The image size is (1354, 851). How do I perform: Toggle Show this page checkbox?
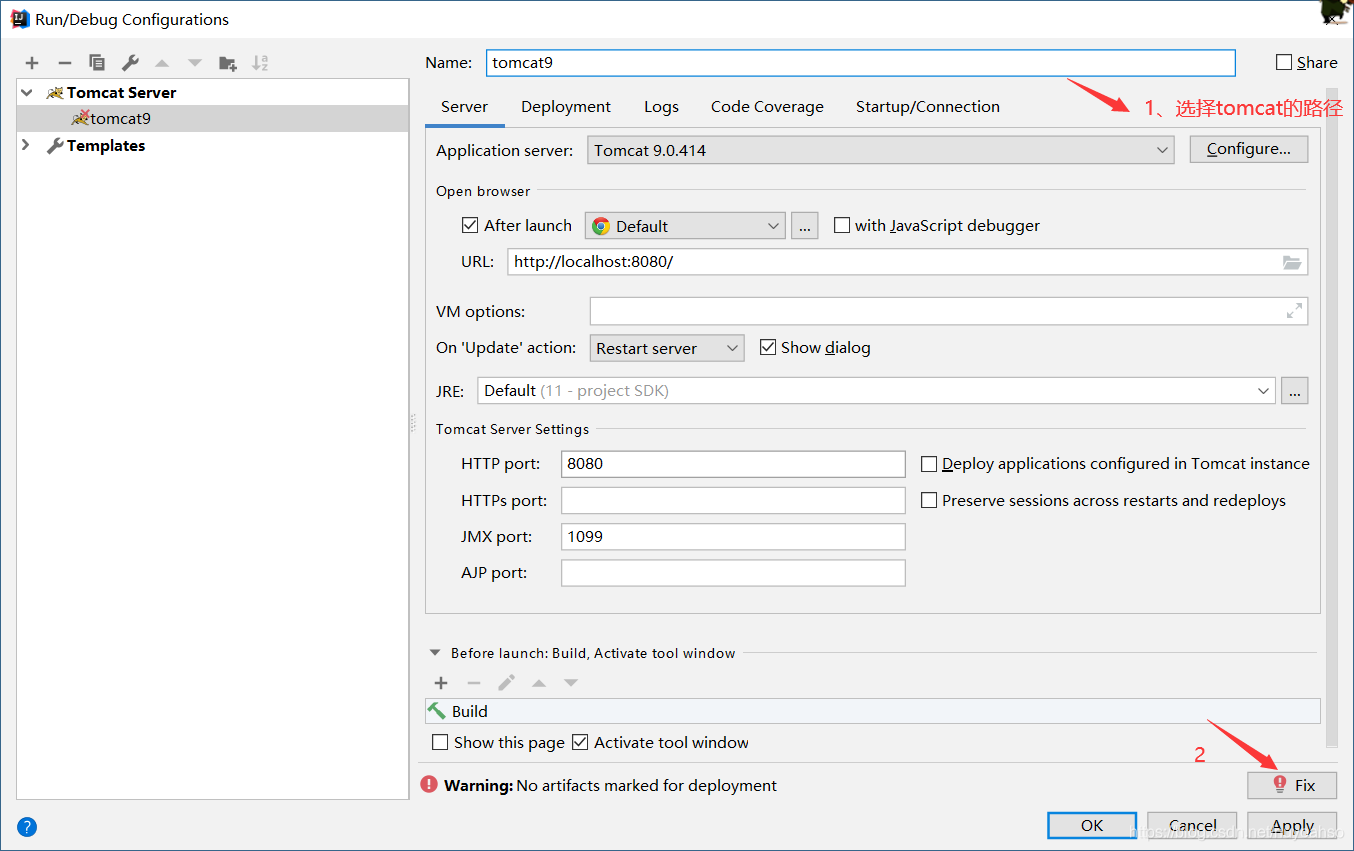(440, 742)
